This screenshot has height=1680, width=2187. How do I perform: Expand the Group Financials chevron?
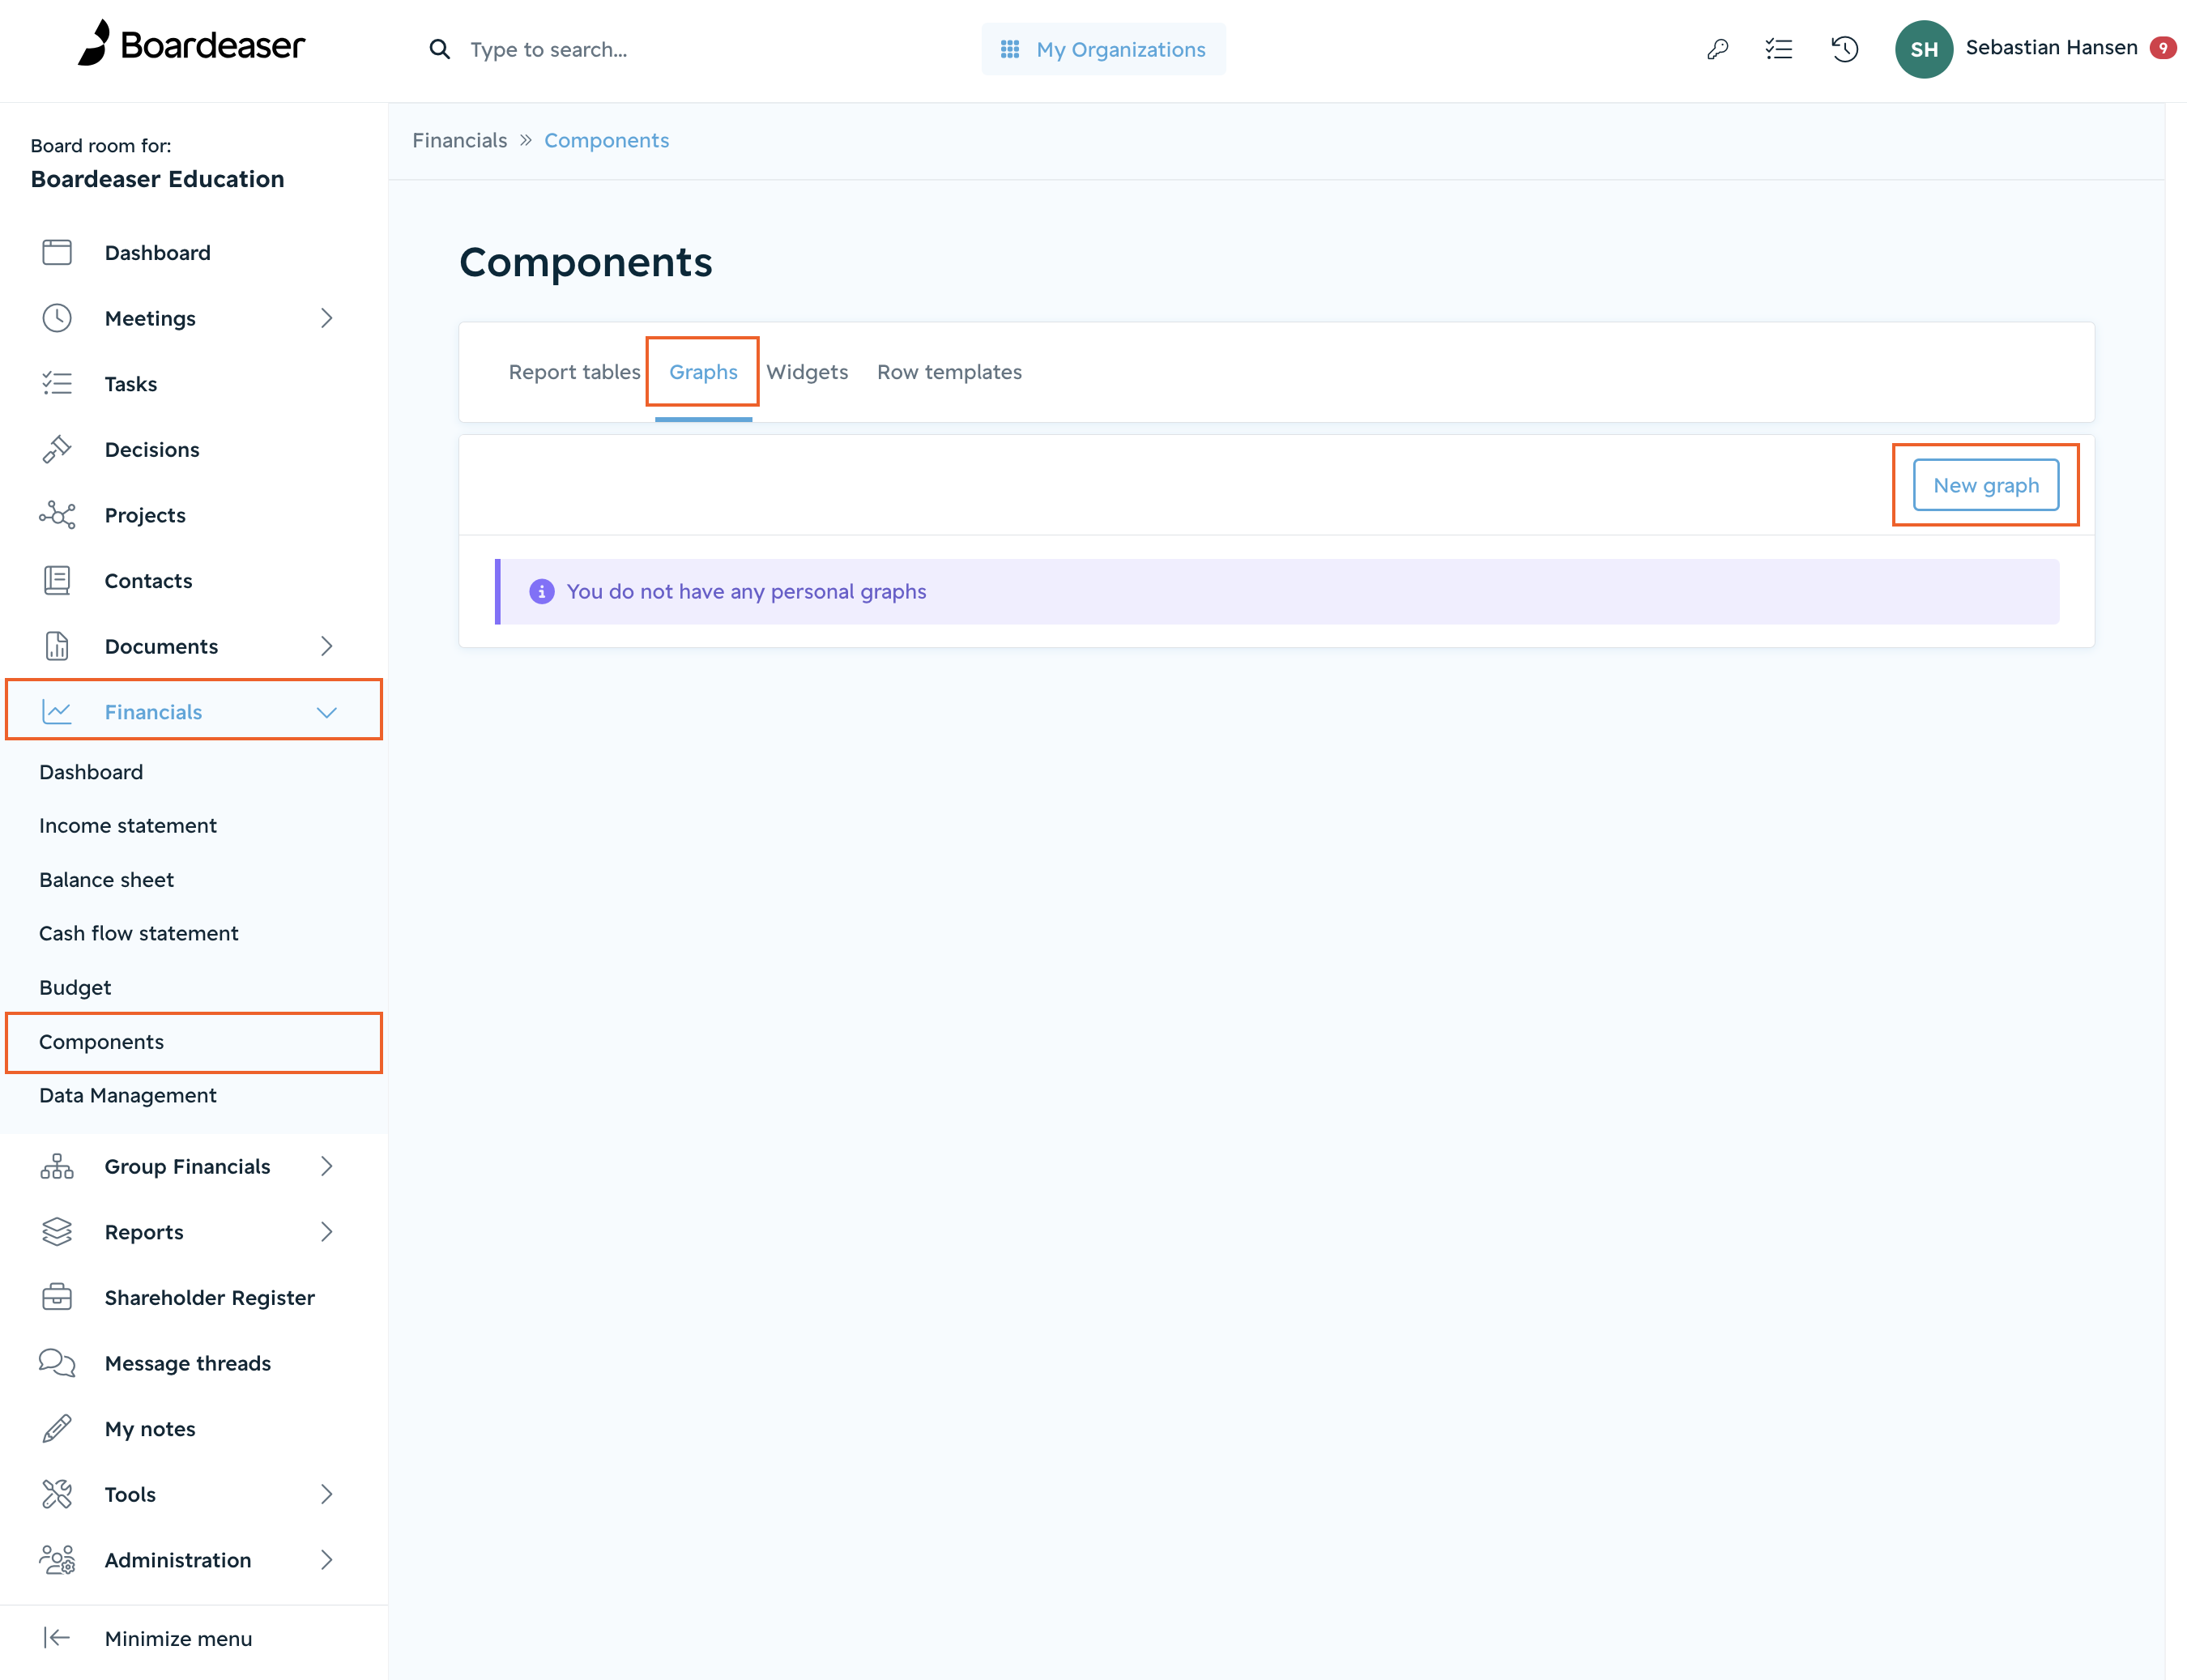pyautogui.click(x=326, y=1166)
